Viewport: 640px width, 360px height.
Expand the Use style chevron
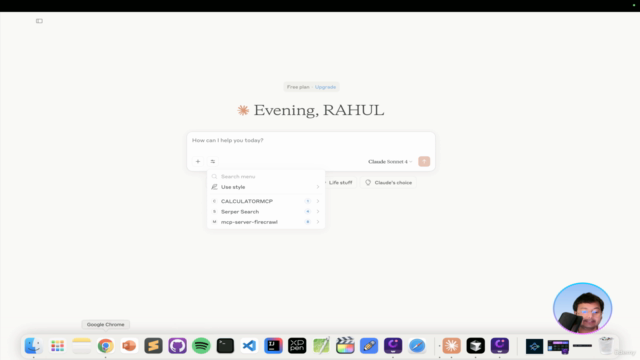(318, 187)
